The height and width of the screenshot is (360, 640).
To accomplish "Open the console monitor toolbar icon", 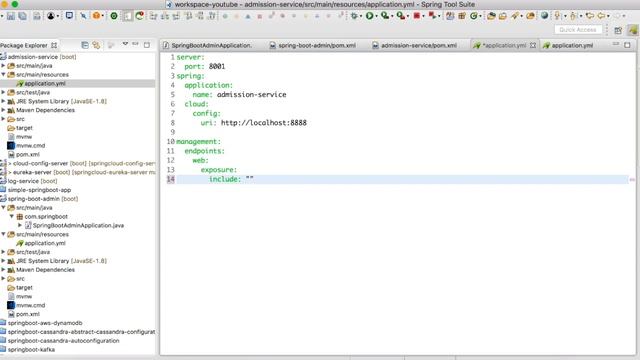I will 69,16.
